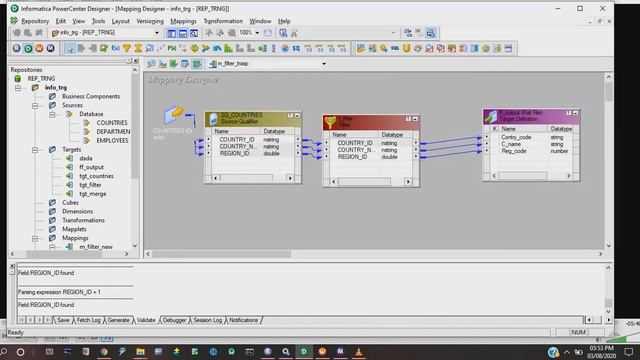Open the Versioning menu
This screenshot has width=640, height=360.
150,21
